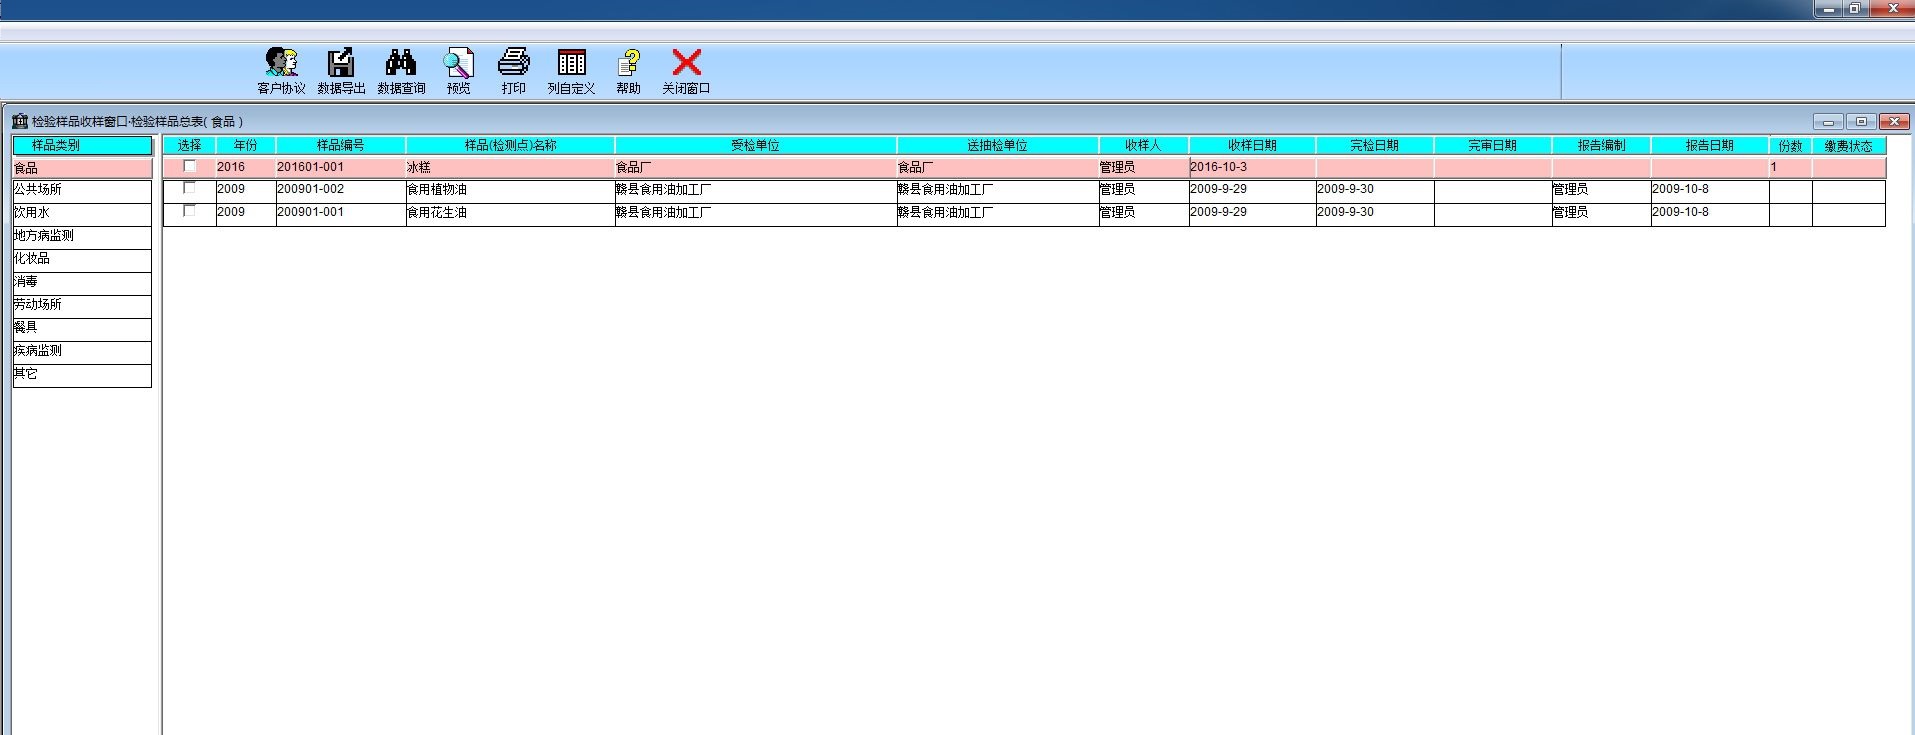The image size is (1915, 735).
Task: Click 收样人 管理员 in 冰糕 row
Action: [1144, 167]
